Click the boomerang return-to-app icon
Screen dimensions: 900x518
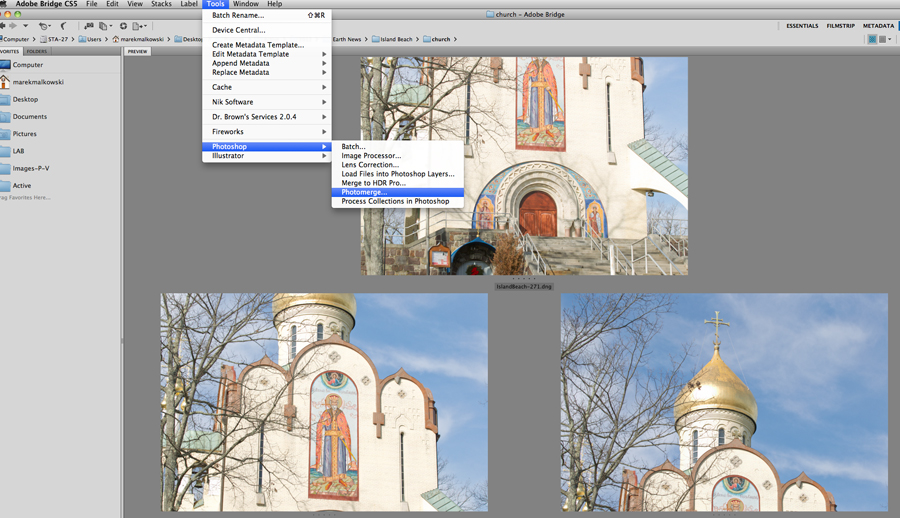click(x=65, y=26)
